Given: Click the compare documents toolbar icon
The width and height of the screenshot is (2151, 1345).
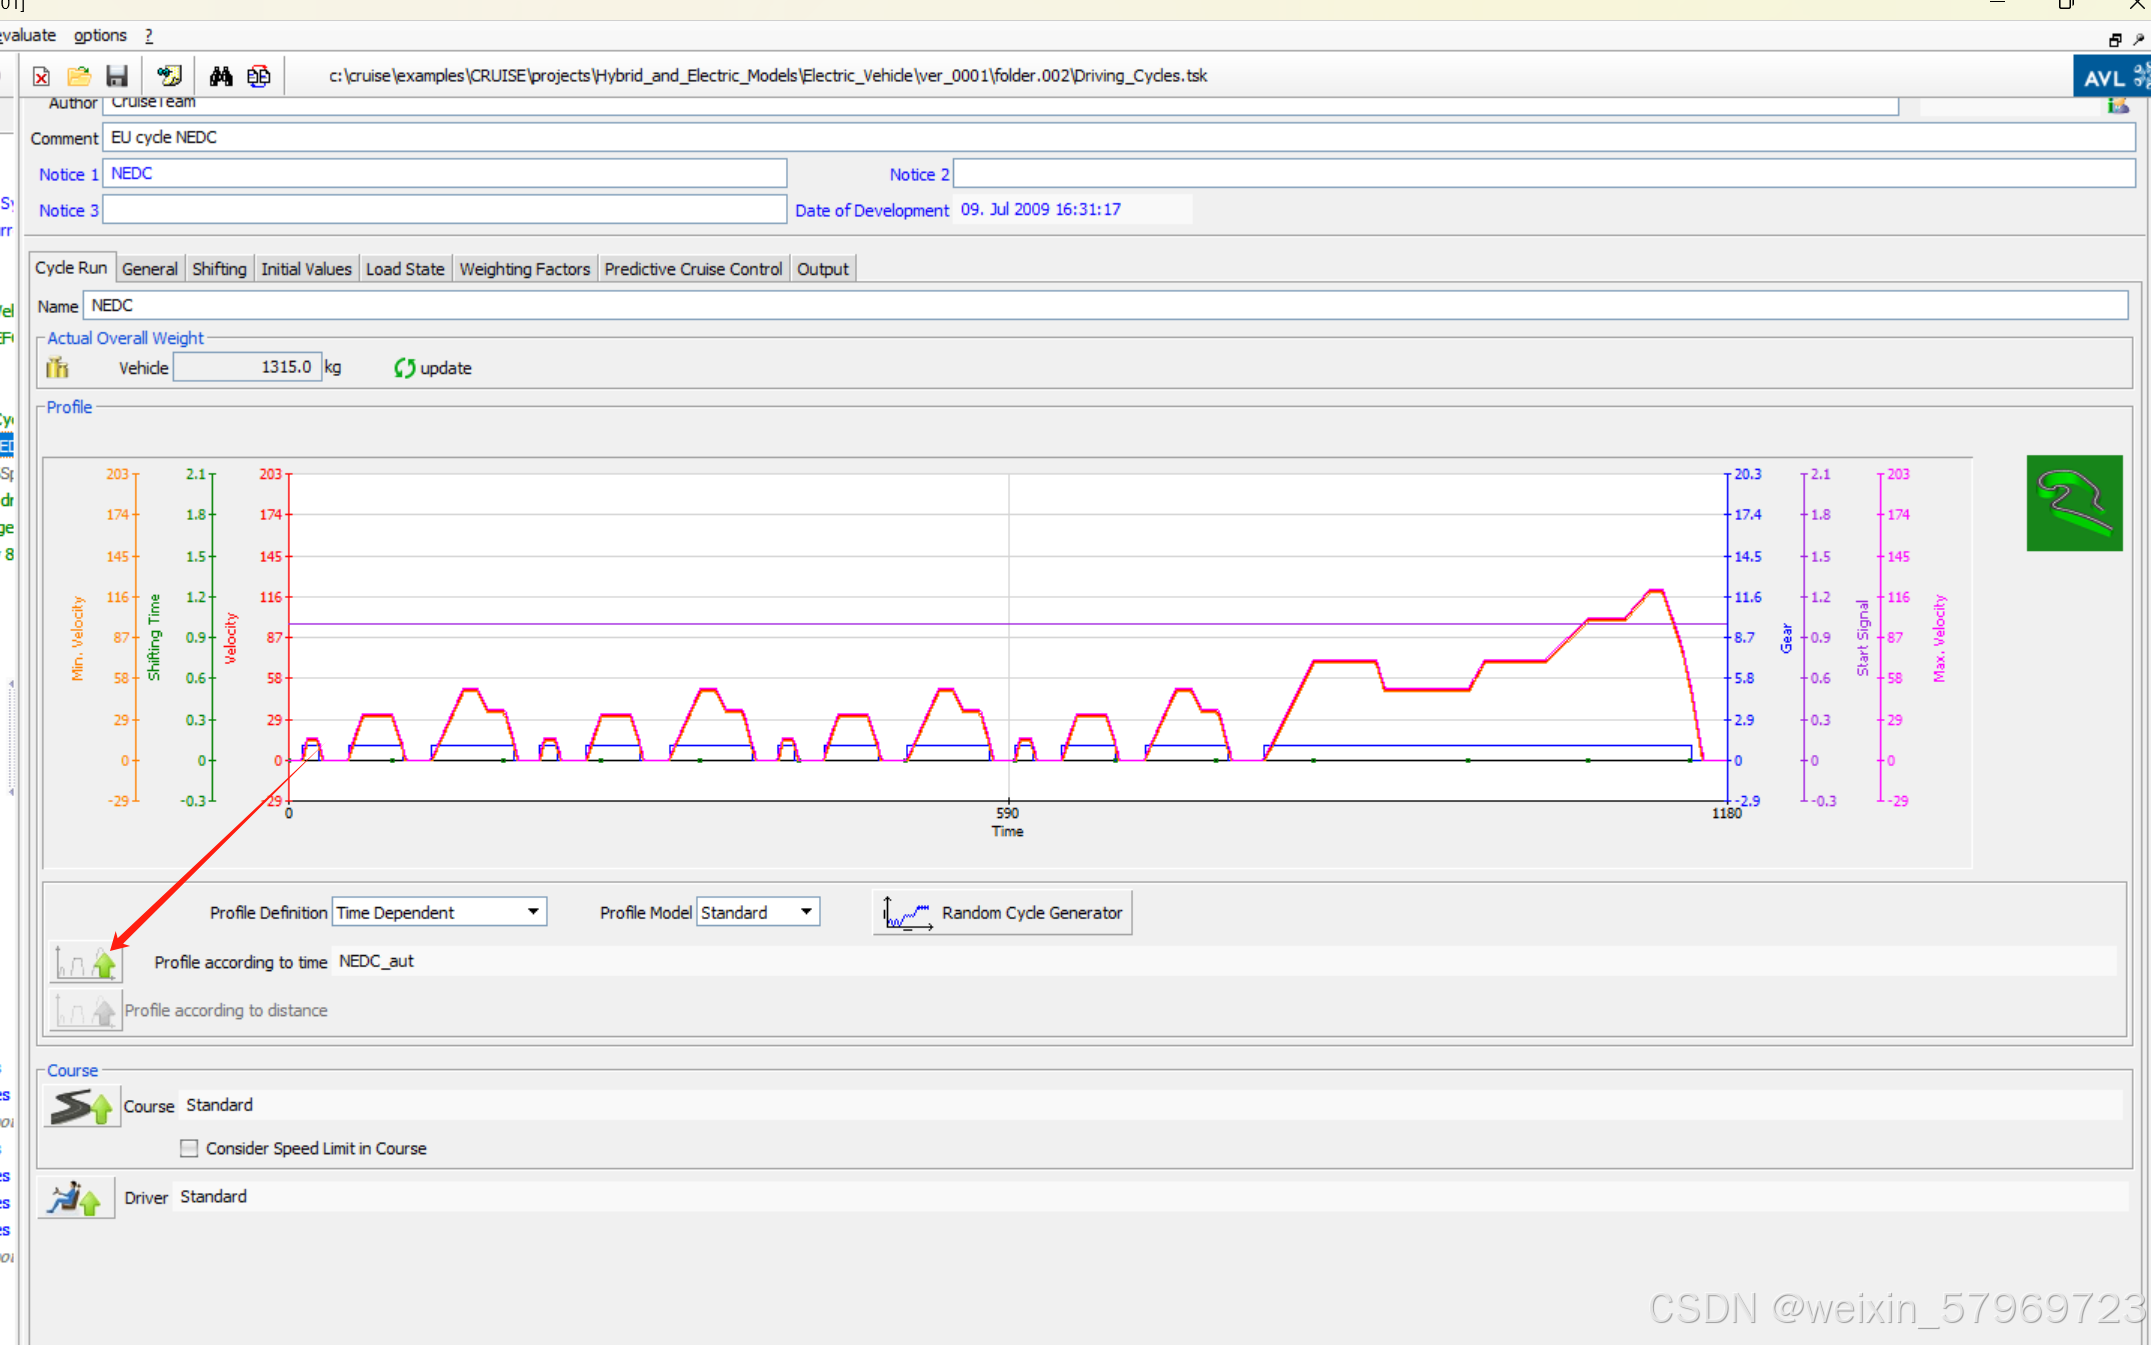Looking at the screenshot, I should click(x=258, y=76).
